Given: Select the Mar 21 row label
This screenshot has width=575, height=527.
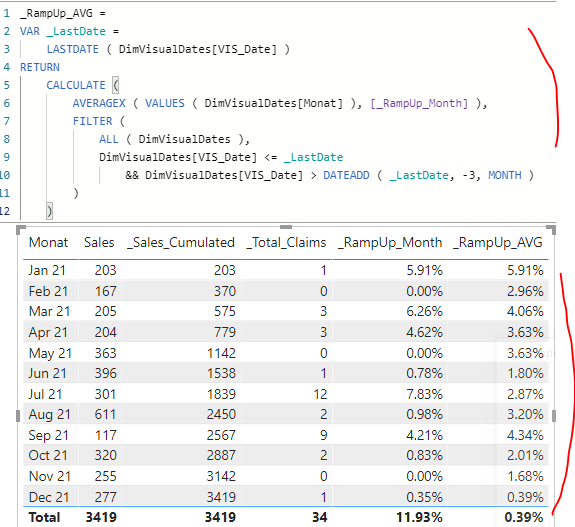Looking at the screenshot, I should [x=49, y=311].
